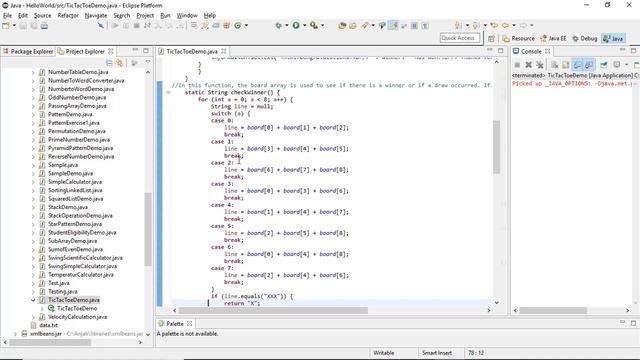
Task: Open the External Tools dropdown arrow
Action: (x=322, y=26)
